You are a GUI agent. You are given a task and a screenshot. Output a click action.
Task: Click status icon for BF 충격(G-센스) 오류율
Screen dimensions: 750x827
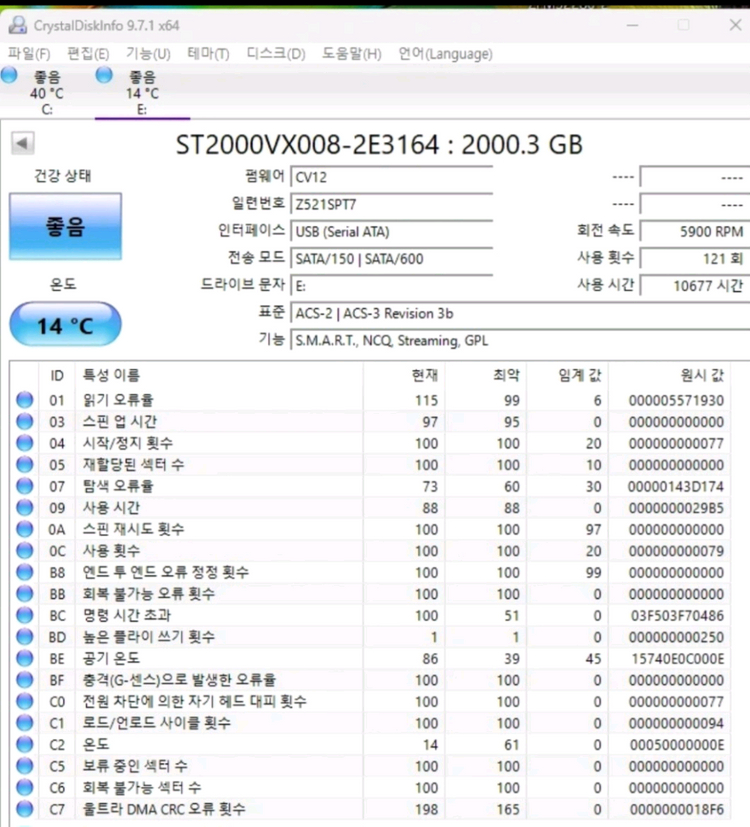pos(24,680)
